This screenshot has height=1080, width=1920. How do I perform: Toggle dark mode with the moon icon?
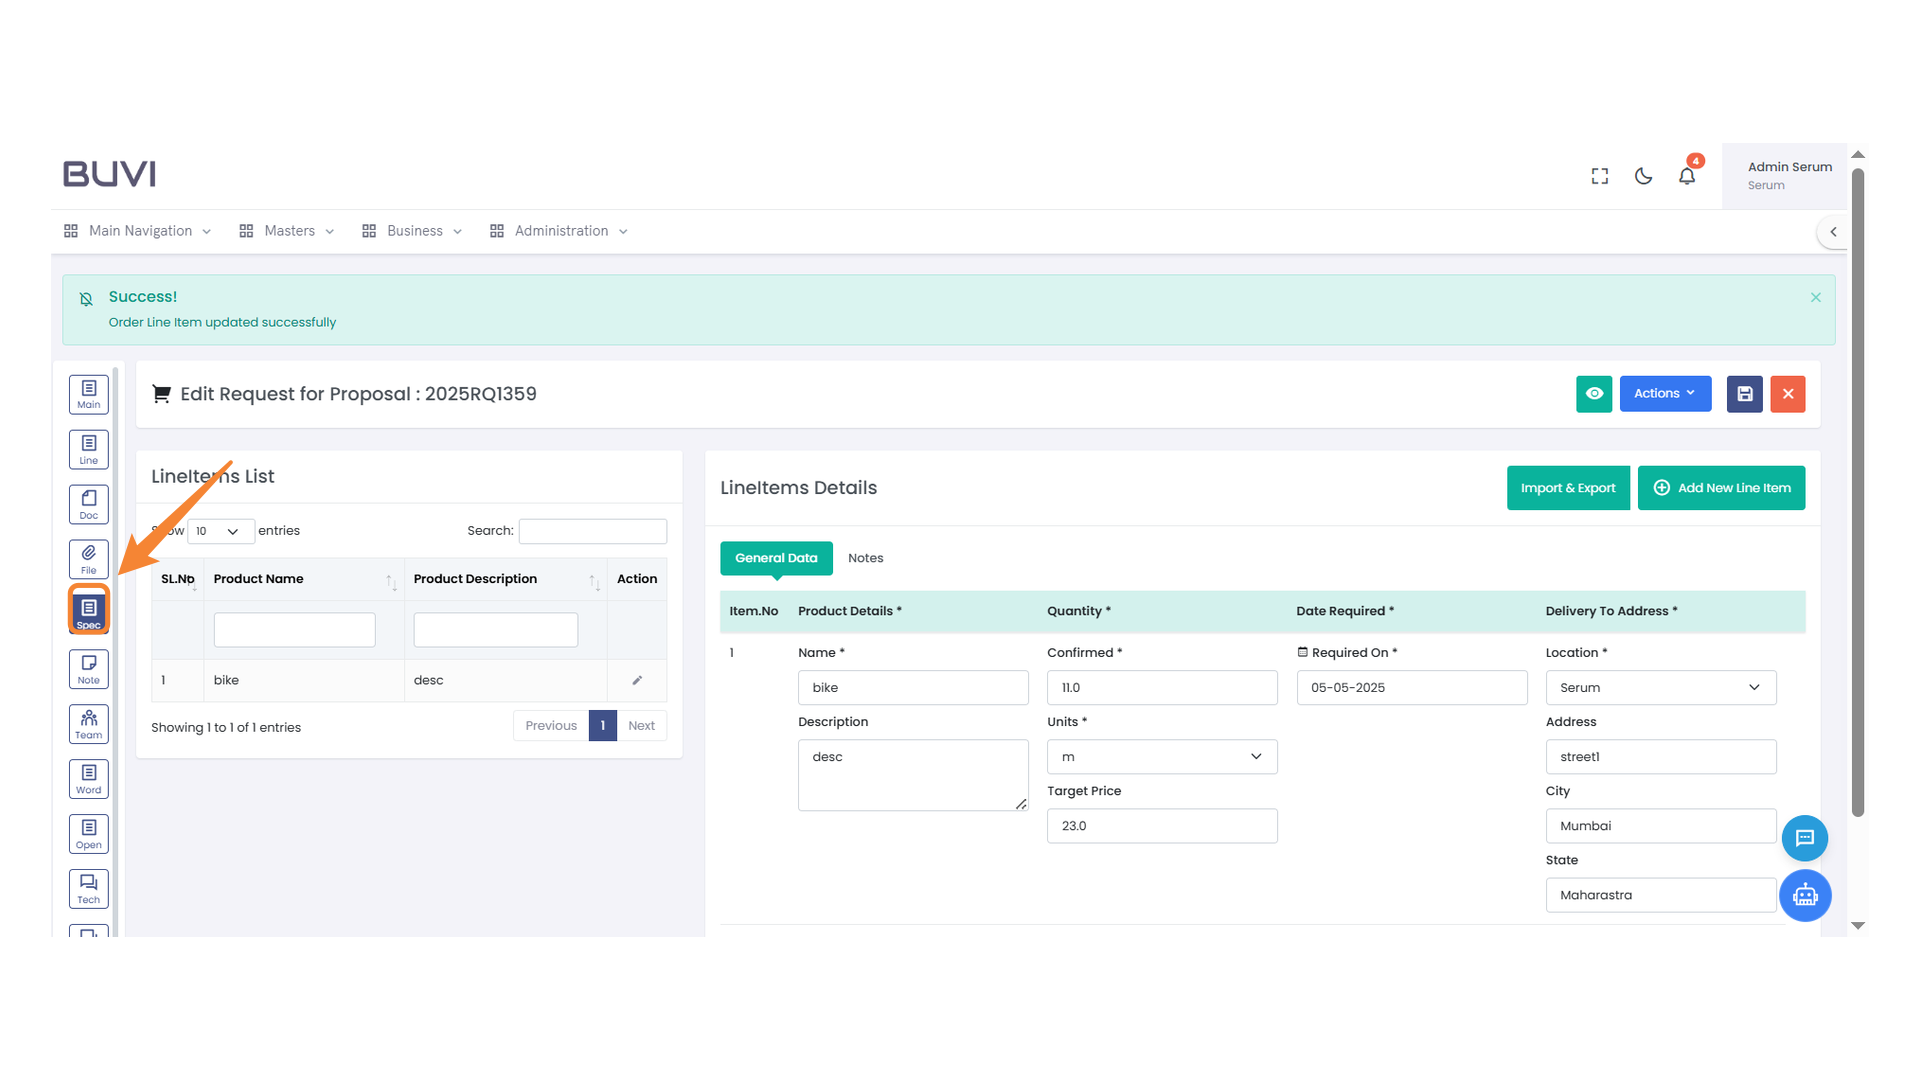[x=1643, y=175]
